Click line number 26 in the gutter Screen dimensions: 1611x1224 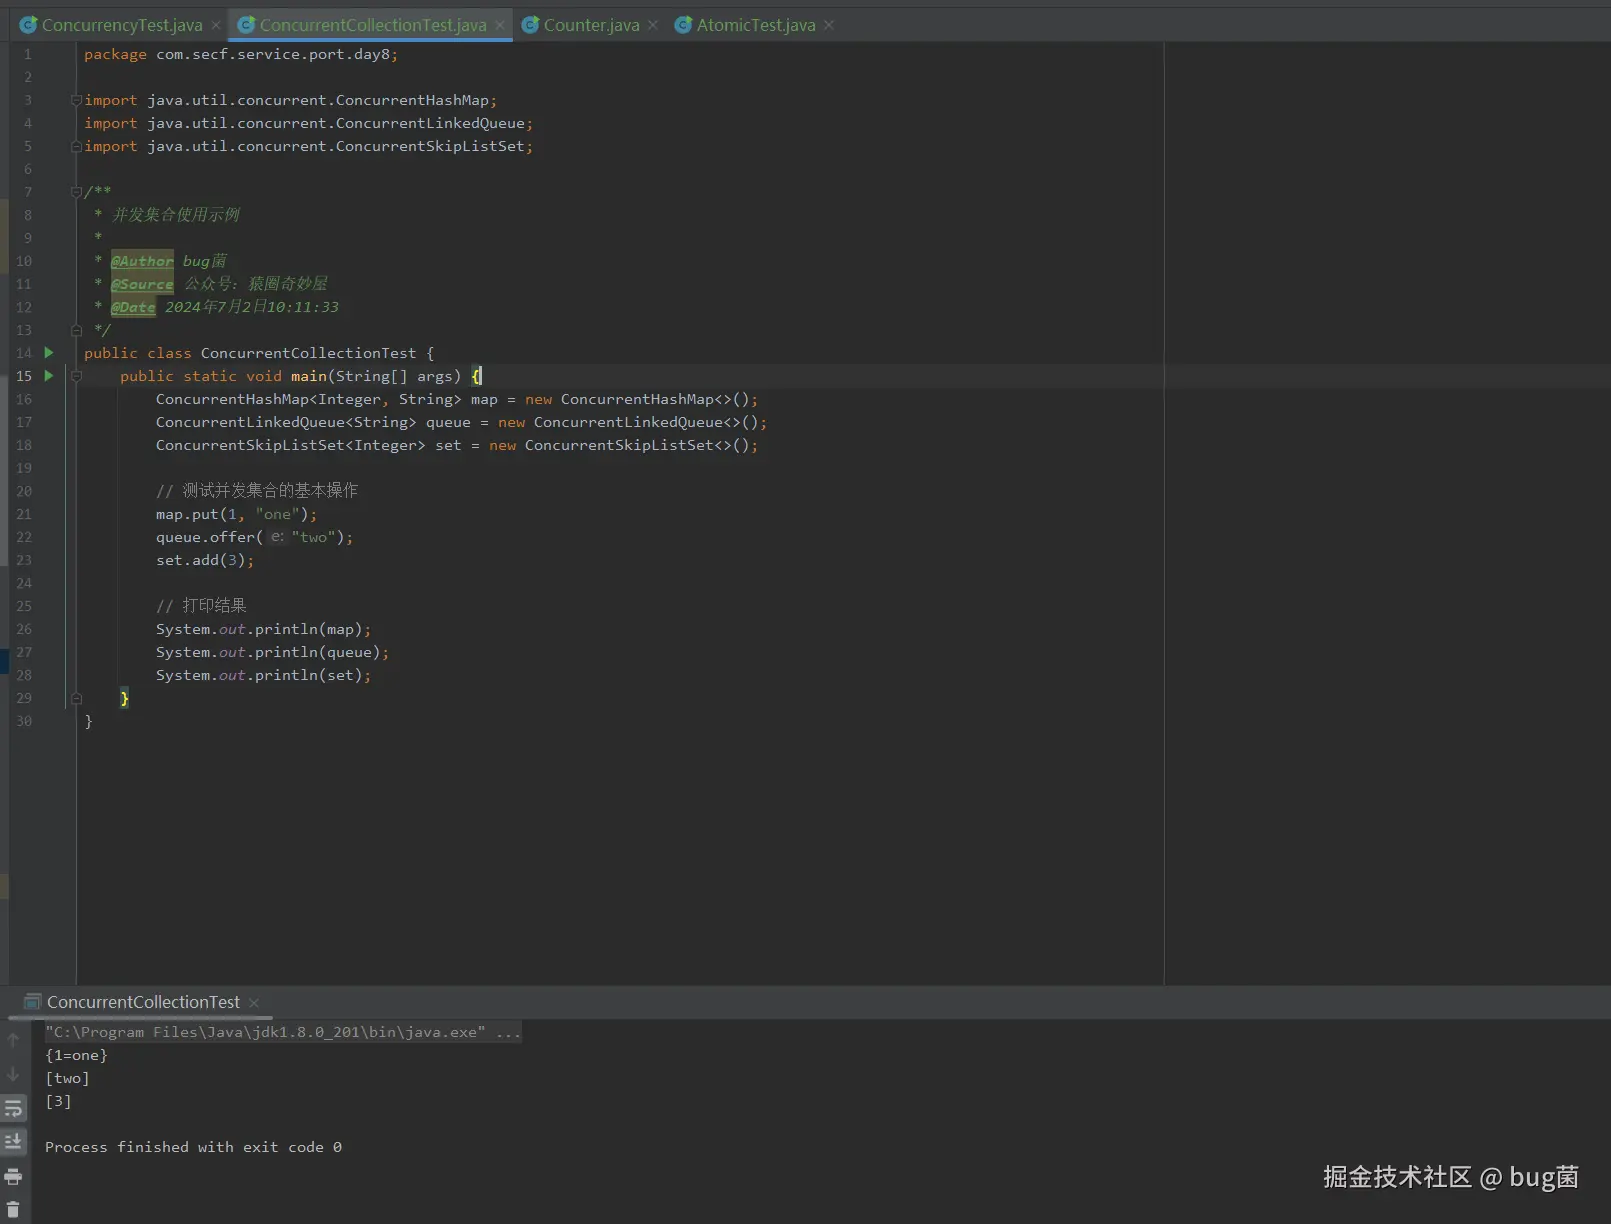24,629
